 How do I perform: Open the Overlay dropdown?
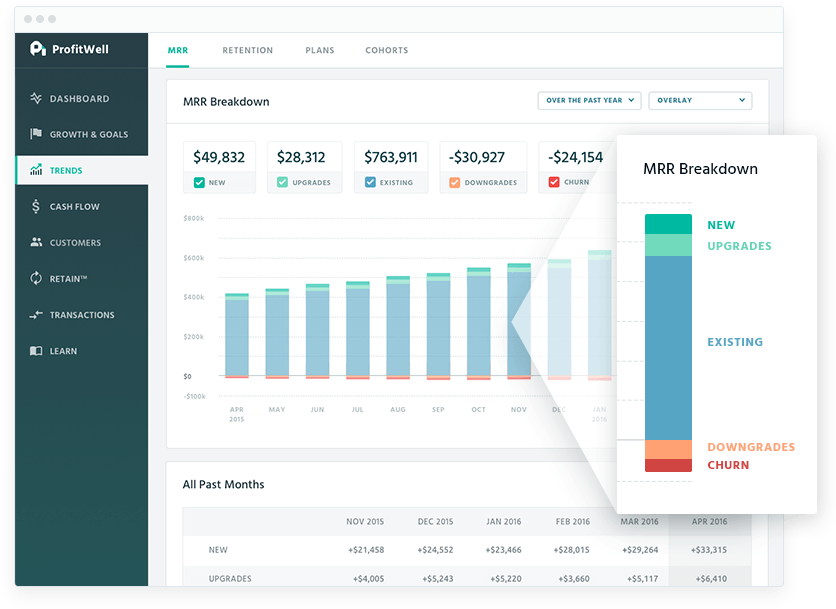point(700,100)
